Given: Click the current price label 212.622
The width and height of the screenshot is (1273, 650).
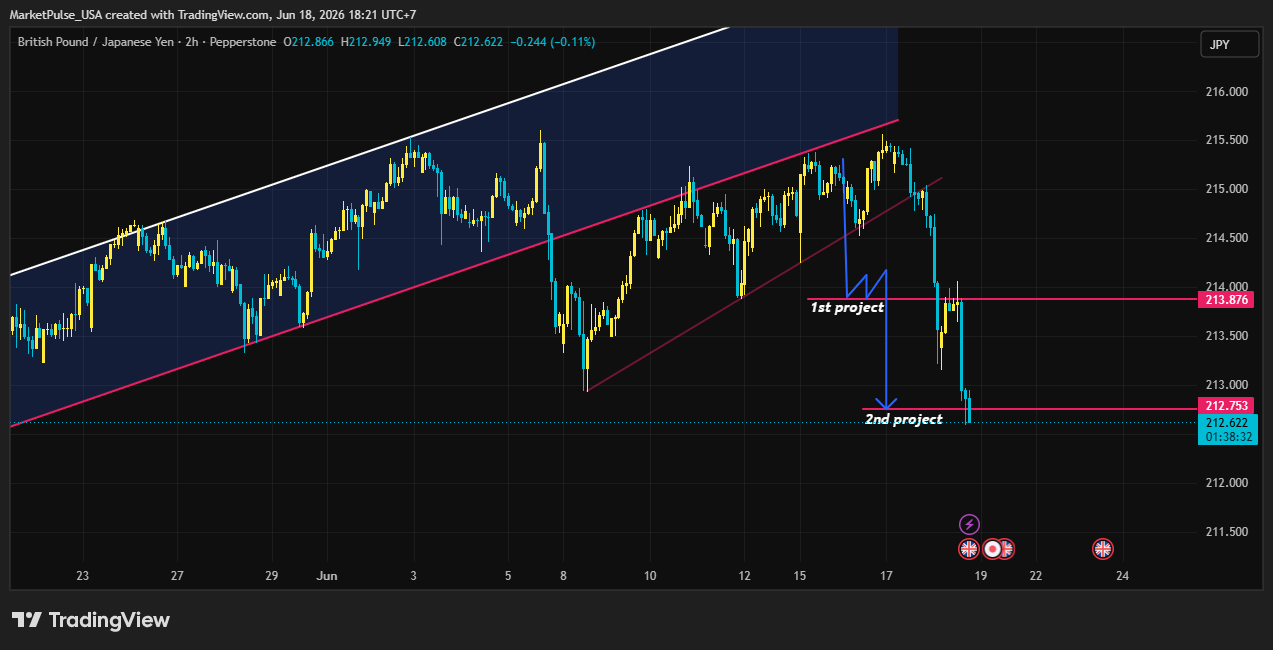Looking at the screenshot, I should click(x=1227, y=423).
